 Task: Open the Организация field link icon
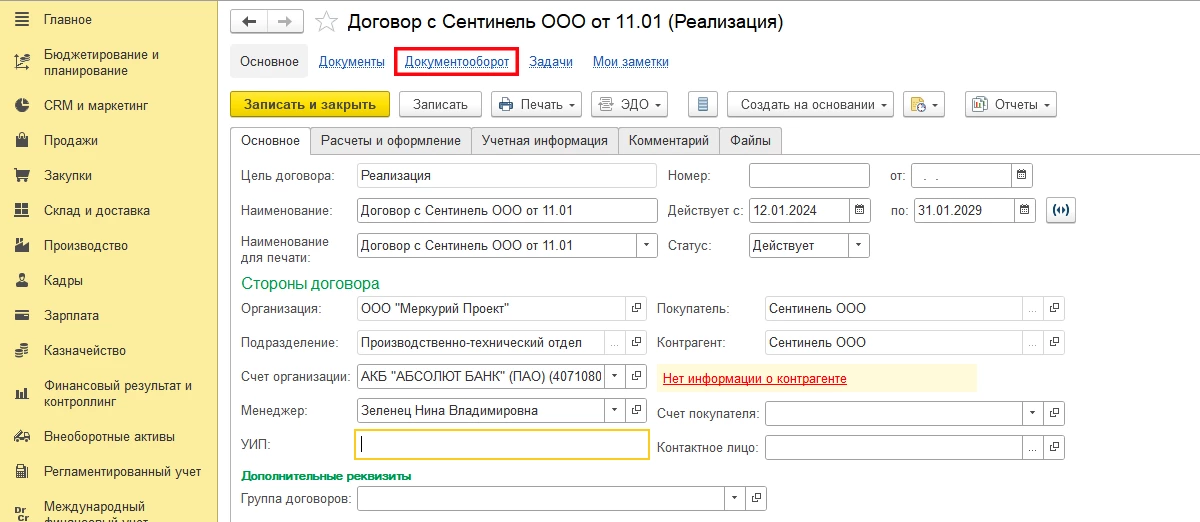[x=635, y=308]
